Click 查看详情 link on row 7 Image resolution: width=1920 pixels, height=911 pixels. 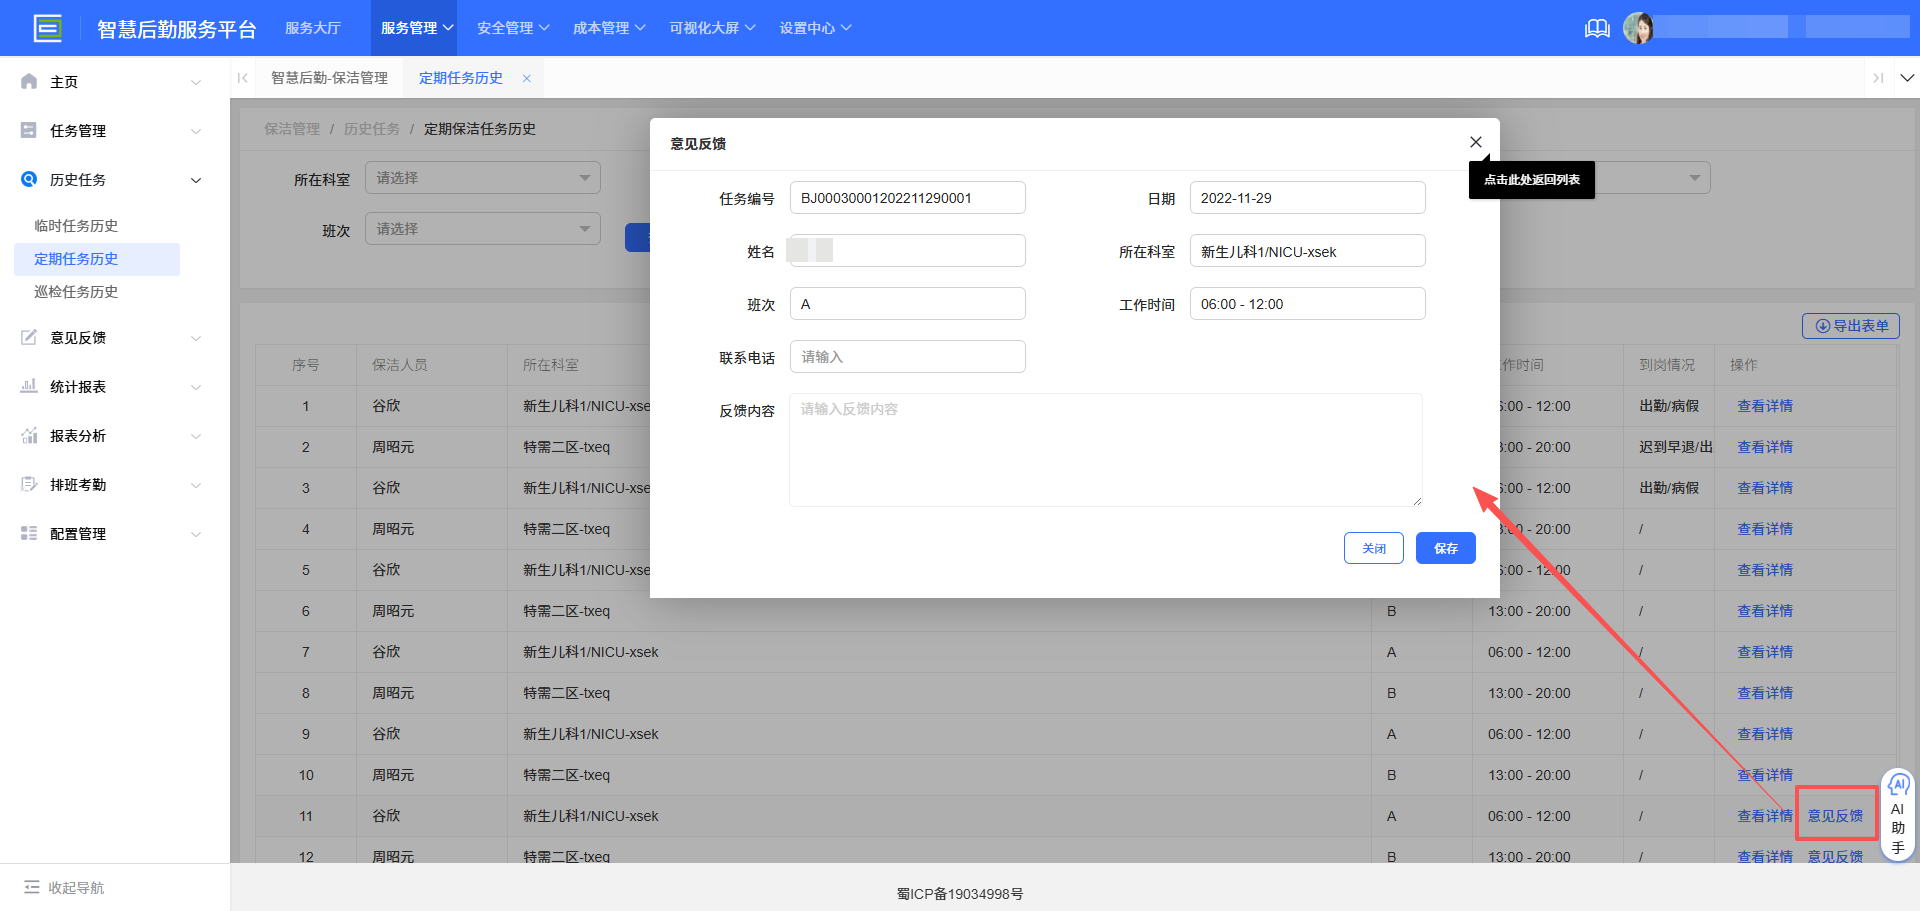pos(1764,651)
